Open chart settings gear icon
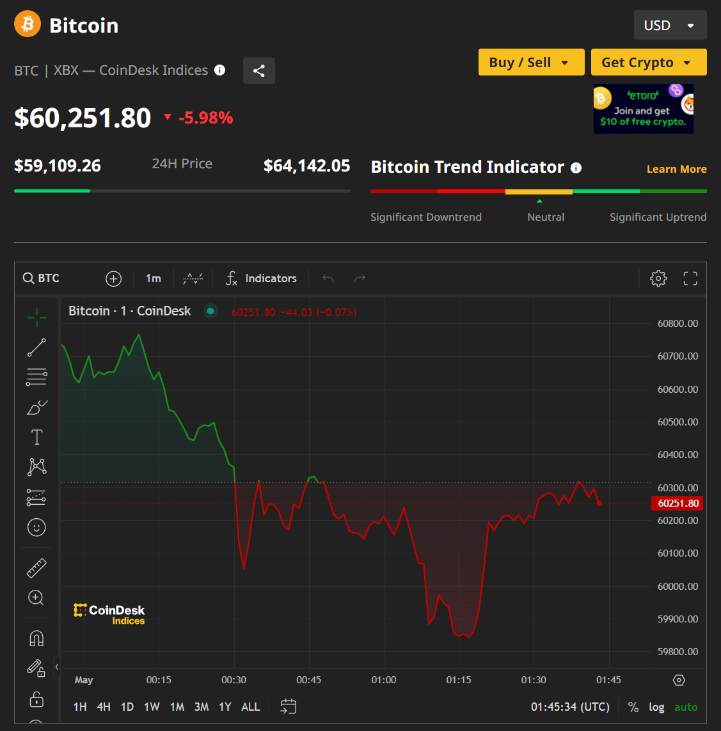This screenshot has width=721, height=731. 658,278
